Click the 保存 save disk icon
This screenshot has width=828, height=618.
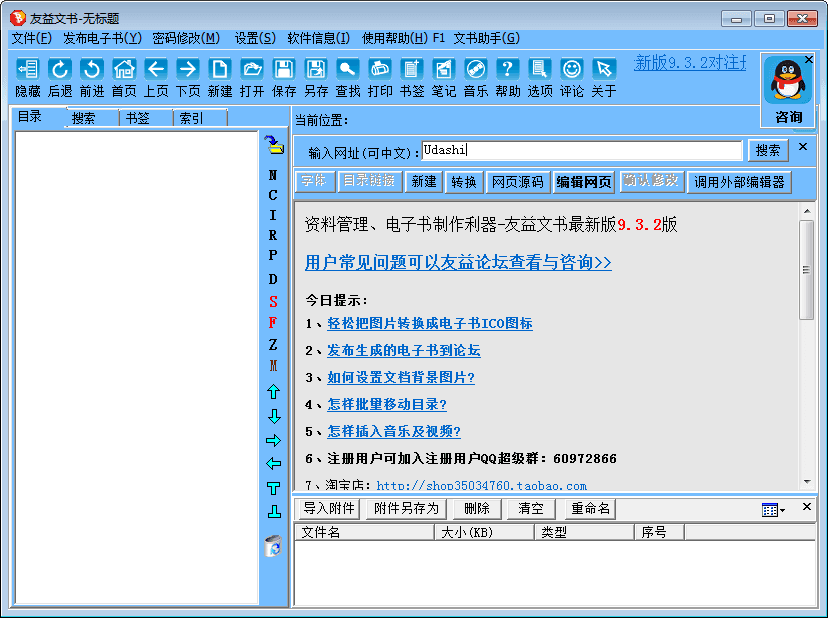coord(284,69)
